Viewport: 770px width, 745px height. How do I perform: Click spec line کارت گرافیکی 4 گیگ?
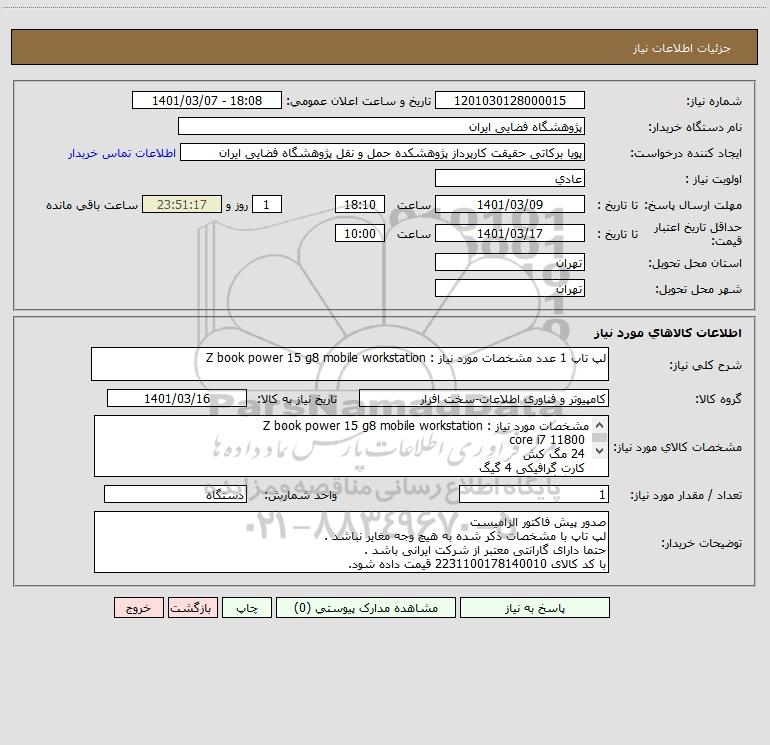[x=532, y=468]
